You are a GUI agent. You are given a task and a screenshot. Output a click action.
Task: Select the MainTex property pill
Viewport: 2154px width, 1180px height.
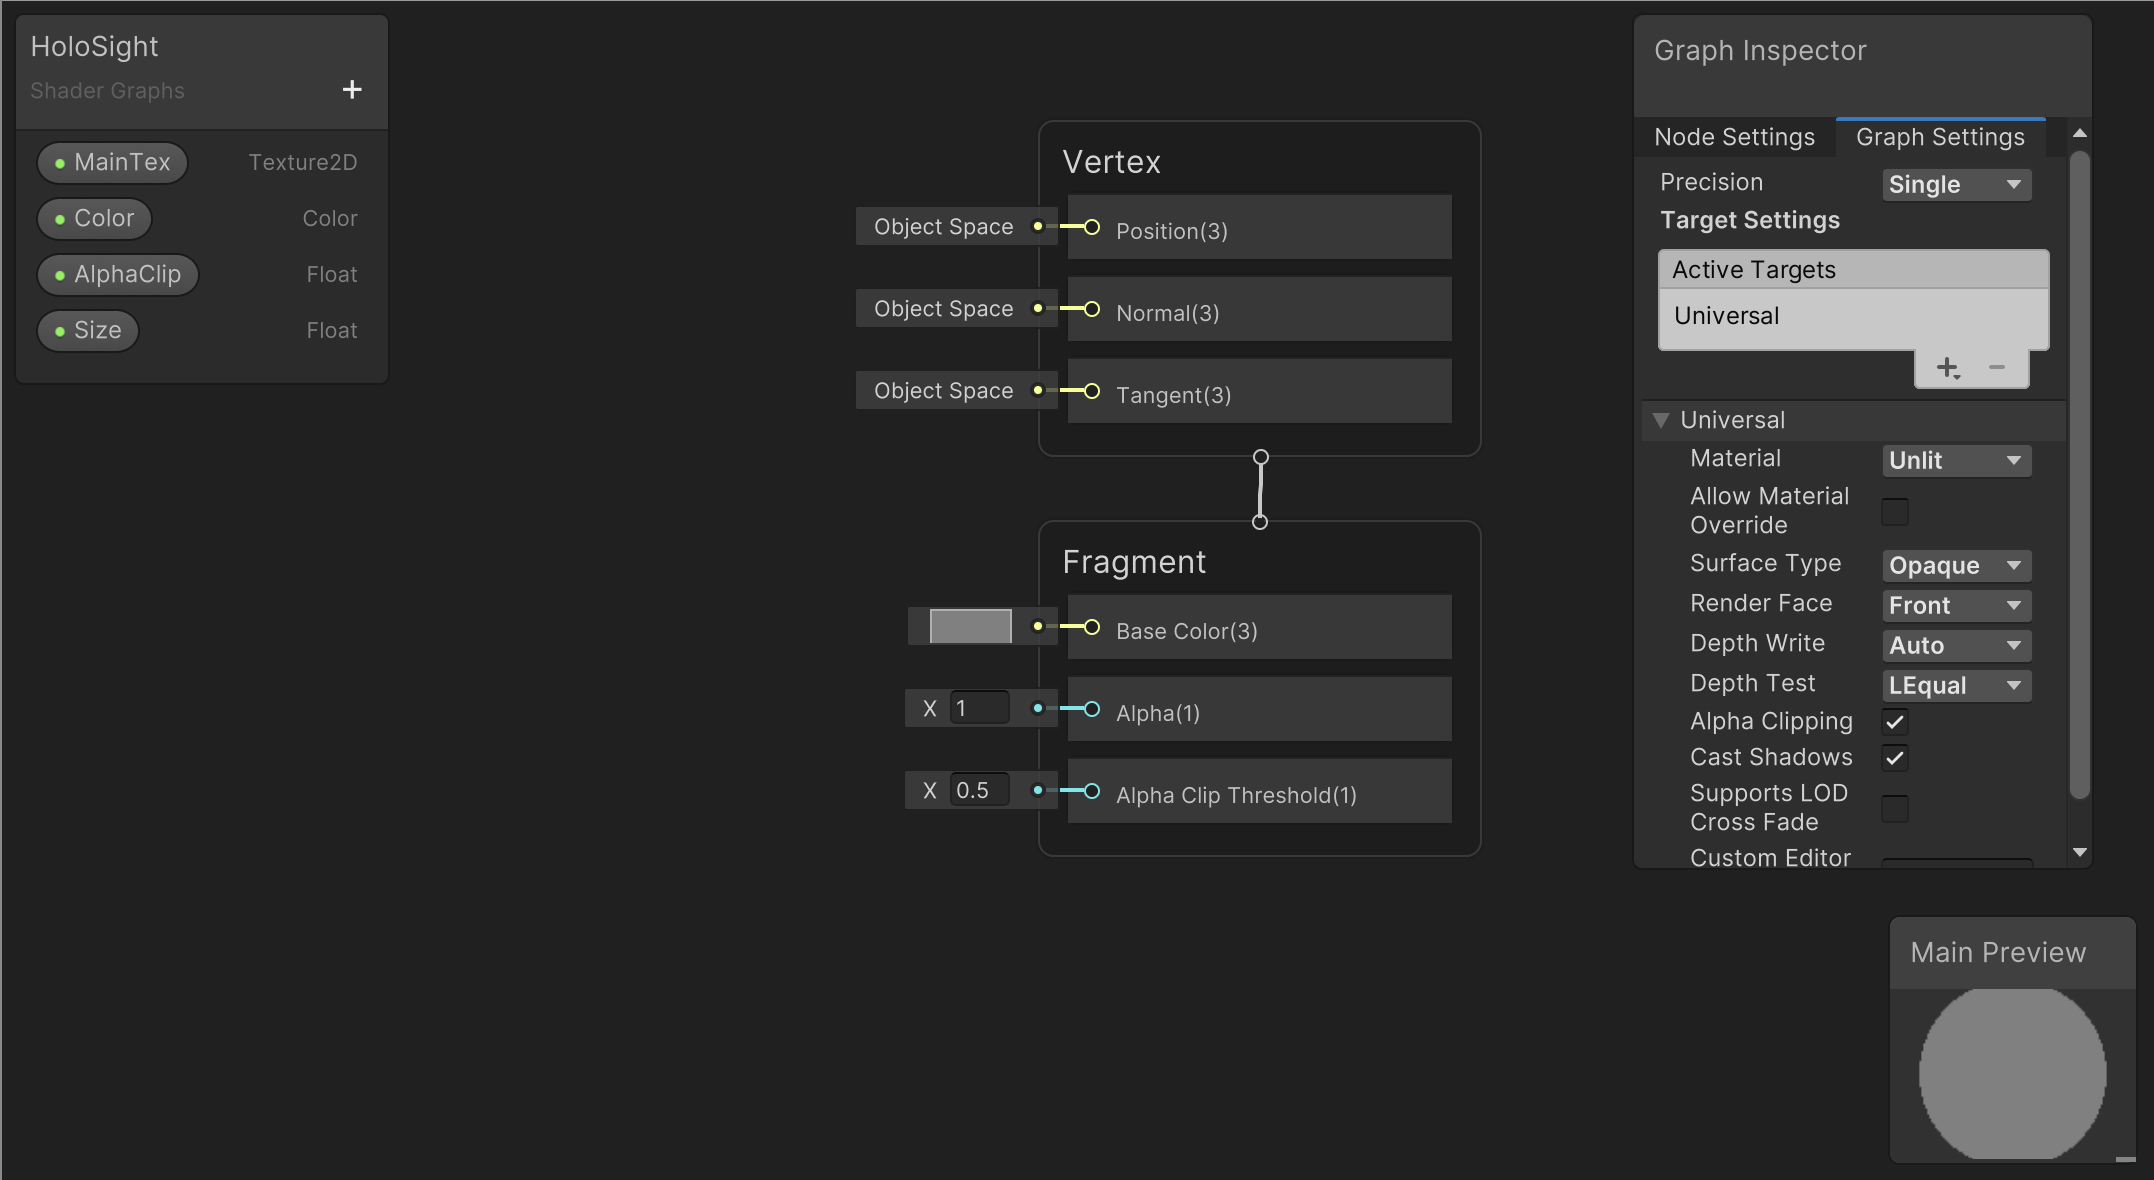[112, 162]
